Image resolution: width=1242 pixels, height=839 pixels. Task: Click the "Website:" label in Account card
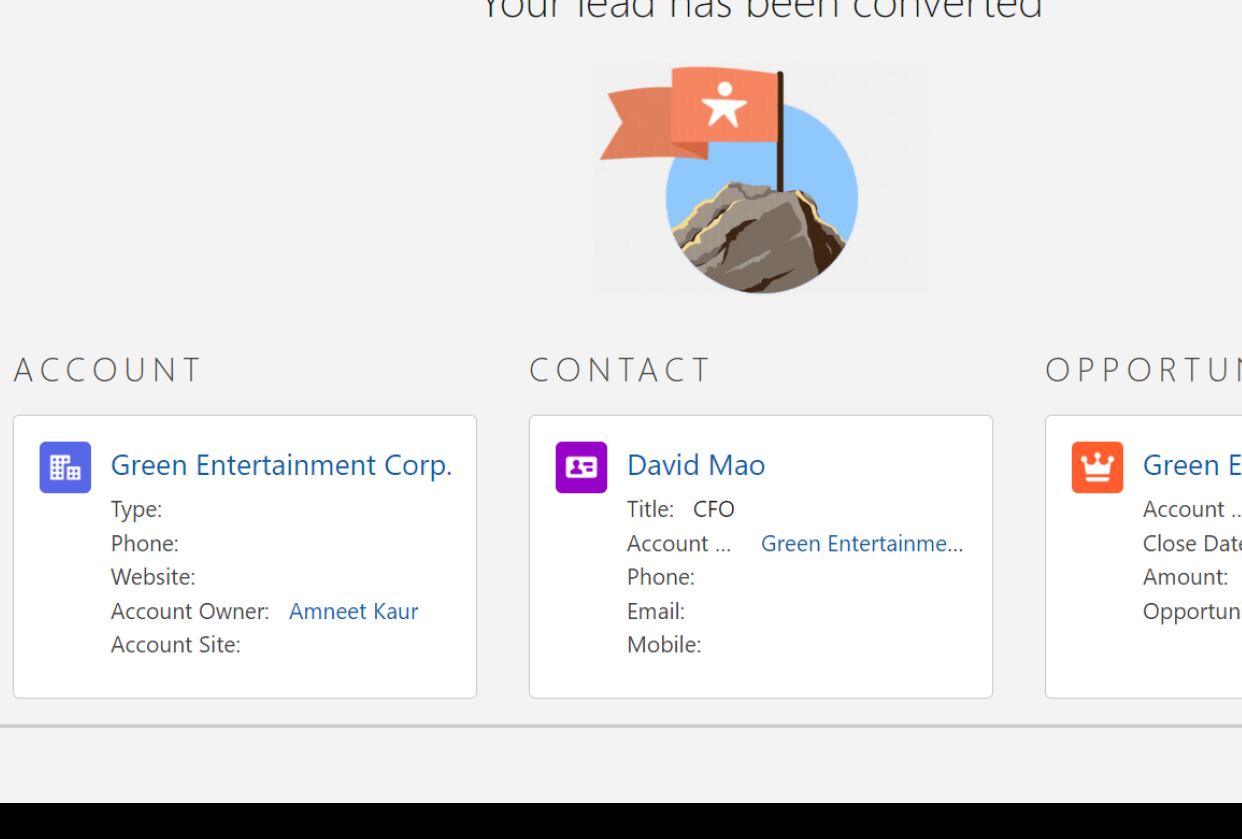[x=153, y=577]
